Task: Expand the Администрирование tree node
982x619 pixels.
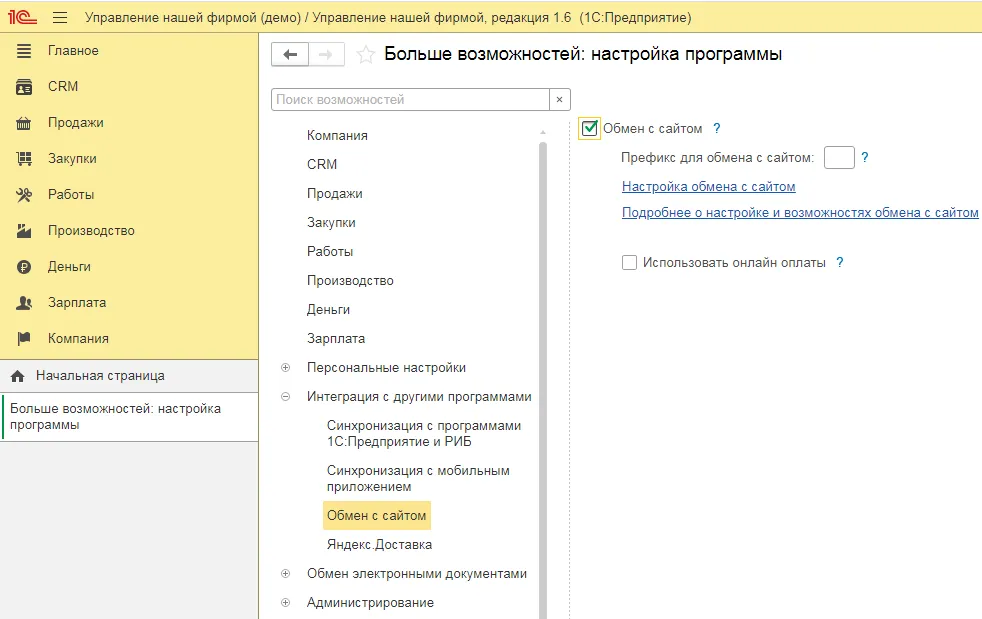Action: coord(286,603)
